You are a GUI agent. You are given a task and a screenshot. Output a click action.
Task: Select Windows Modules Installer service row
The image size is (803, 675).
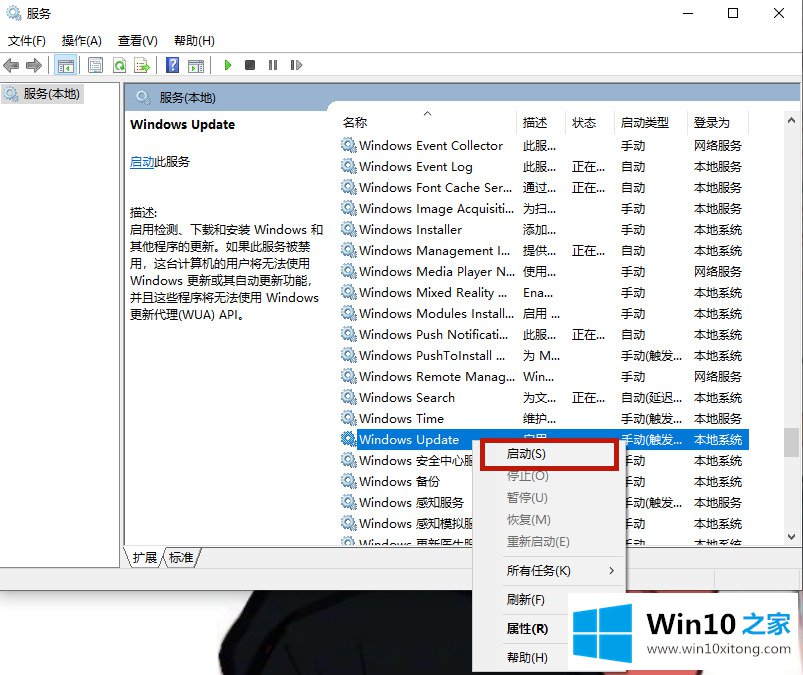(x=543, y=313)
